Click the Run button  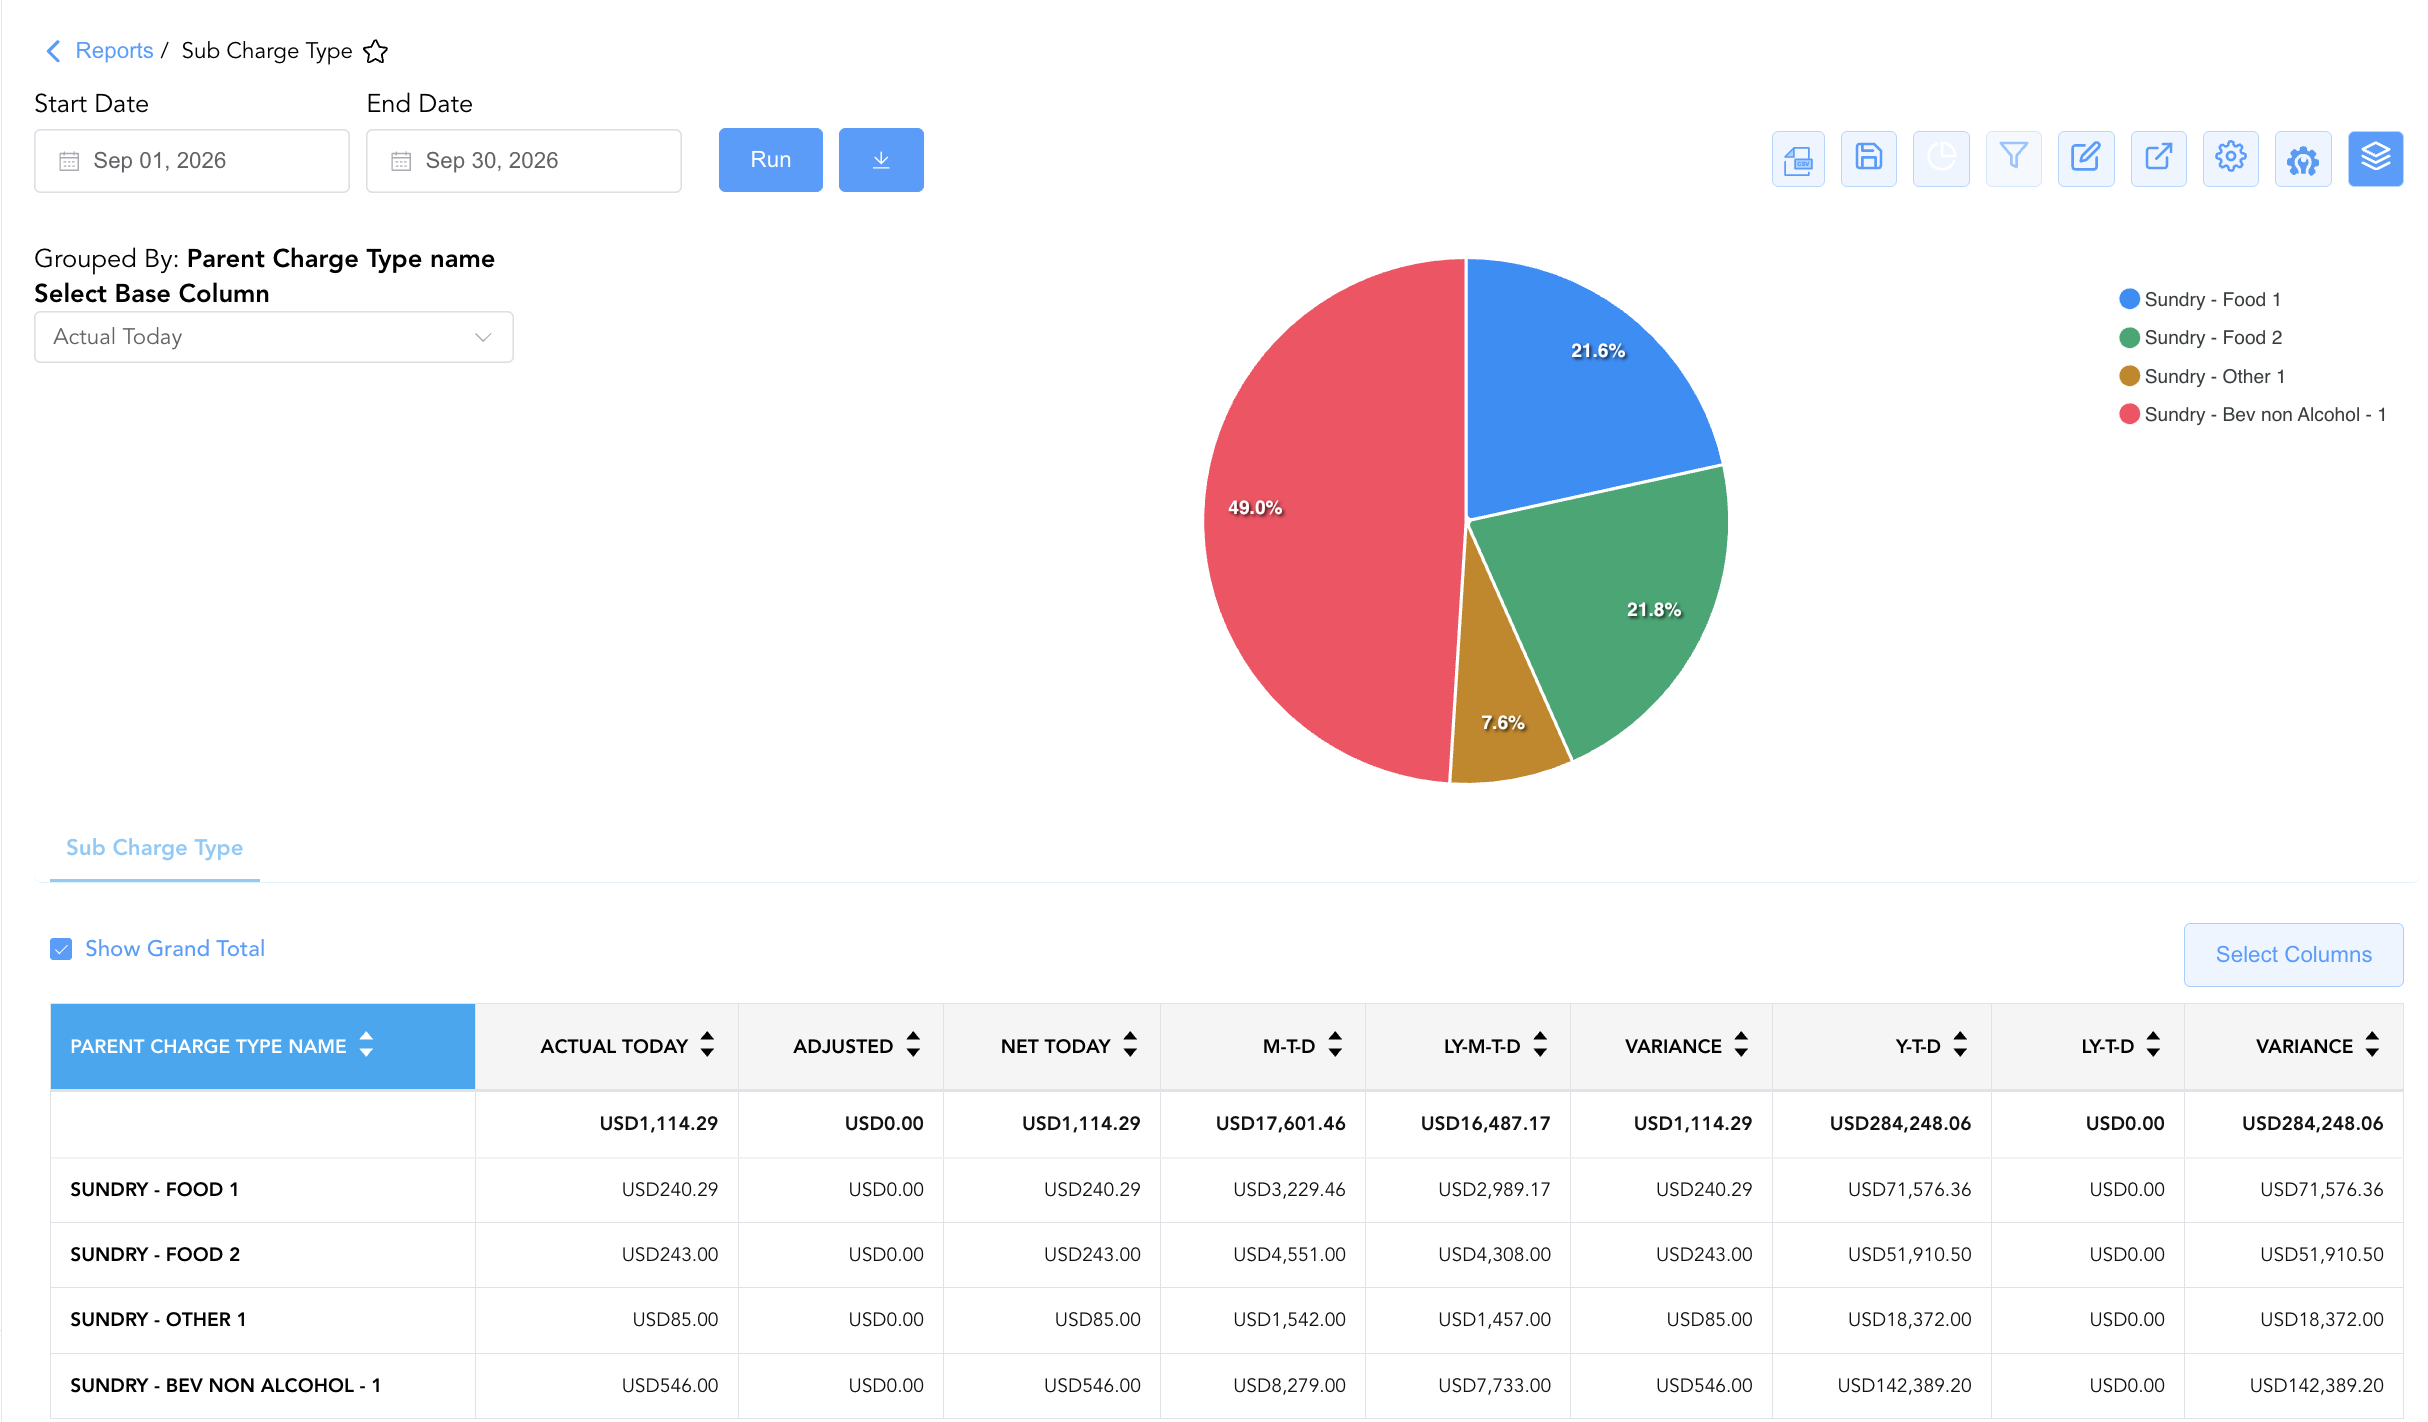coord(771,160)
